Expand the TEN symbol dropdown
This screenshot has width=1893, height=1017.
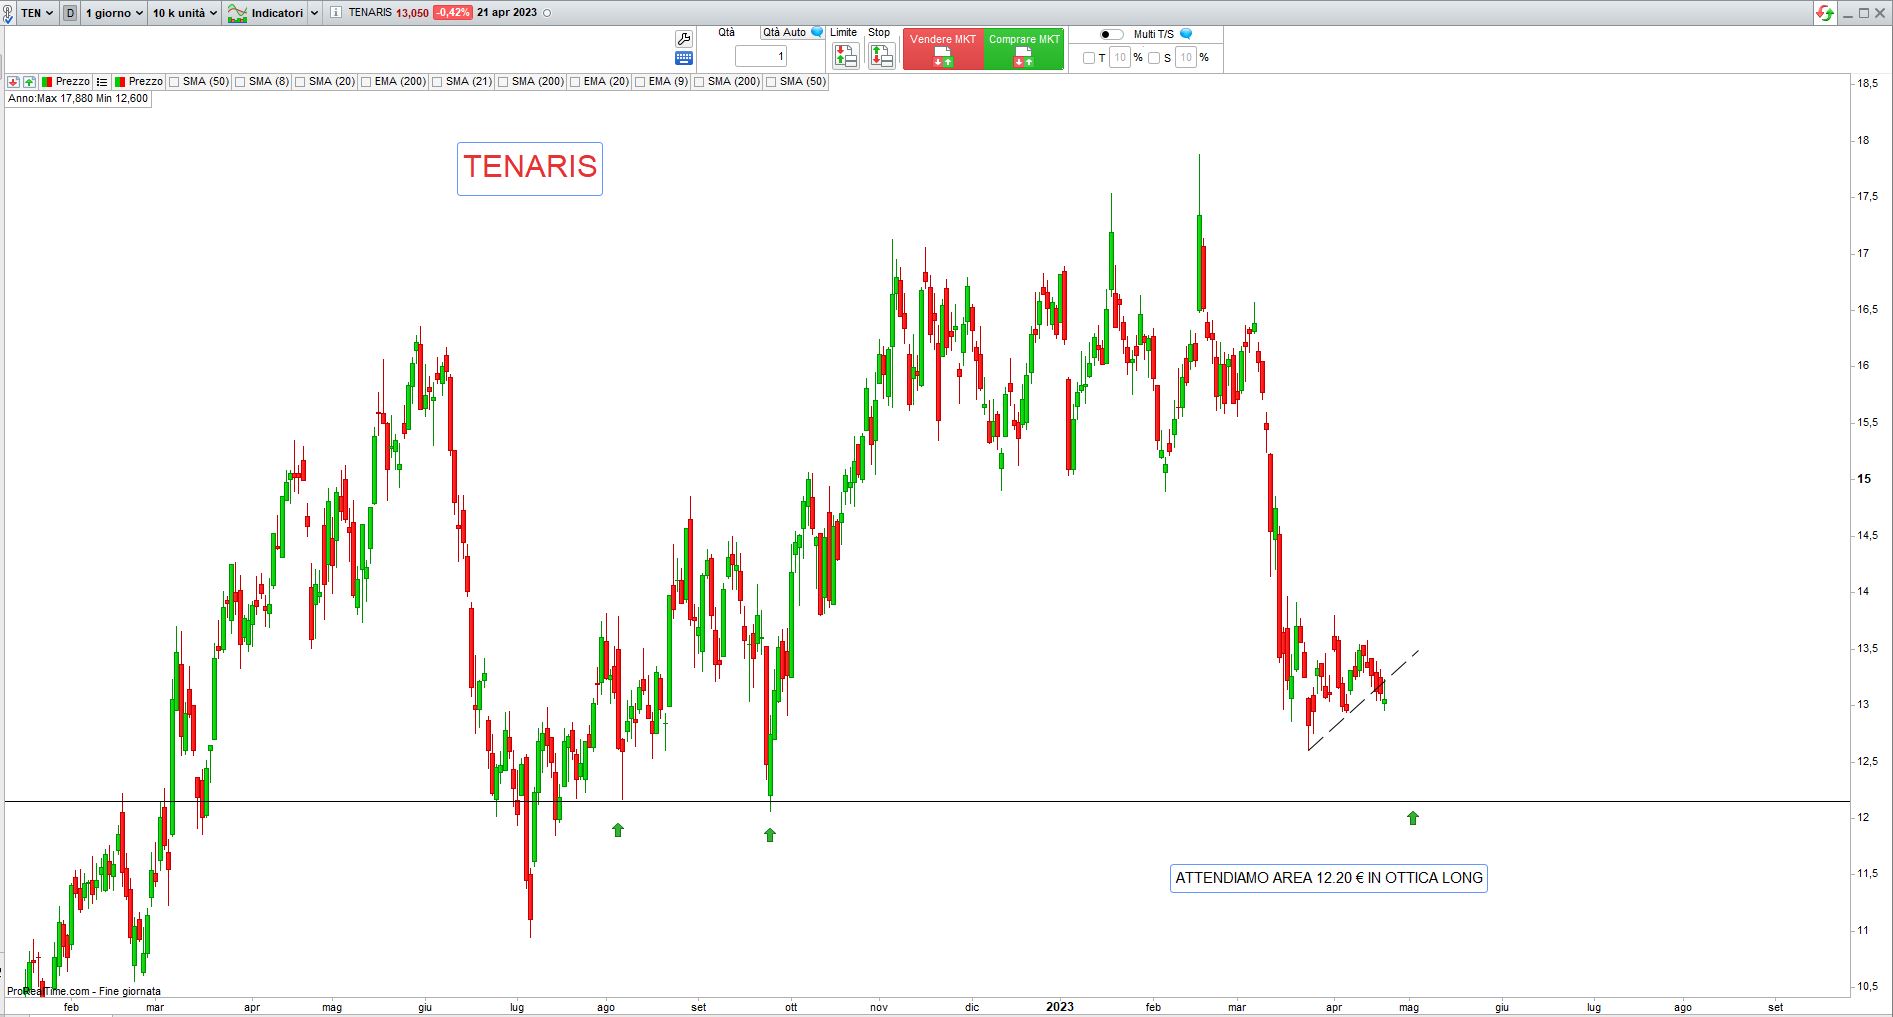click(x=37, y=13)
